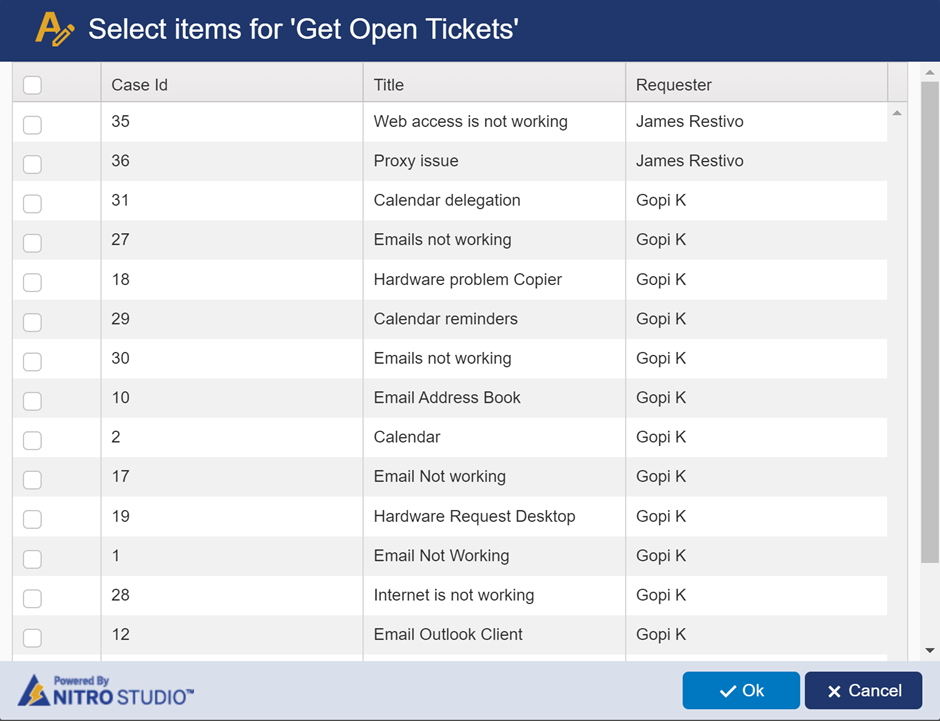The image size is (940, 721).
Task: Check the checkbox for case 35
Action: click(31, 124)
